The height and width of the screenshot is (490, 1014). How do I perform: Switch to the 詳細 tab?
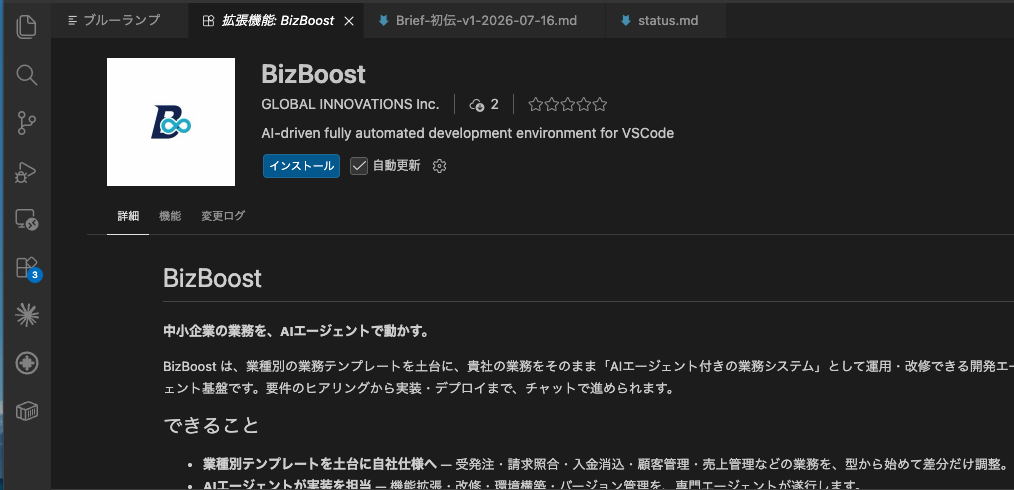tap(128, 216)
